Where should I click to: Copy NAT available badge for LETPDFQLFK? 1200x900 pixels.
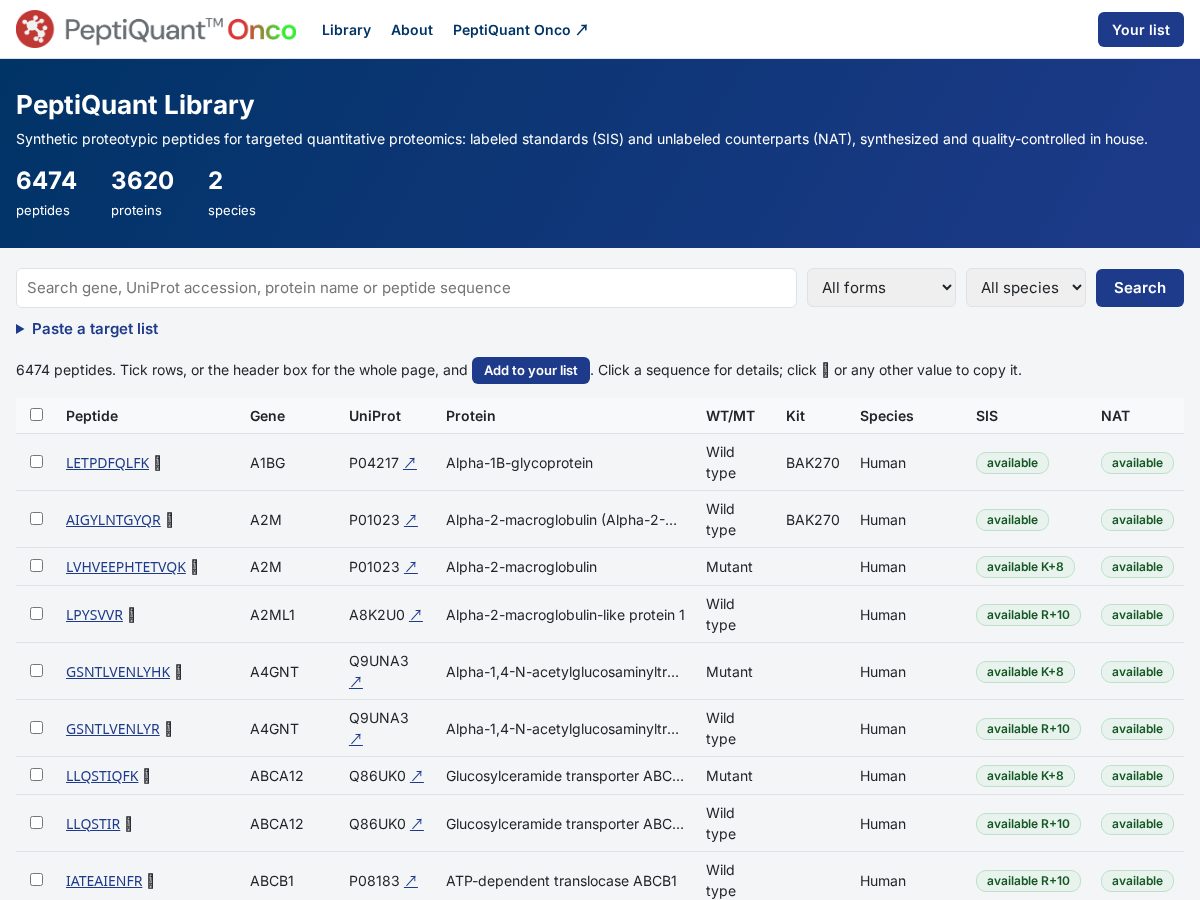tap(1137, 463)
